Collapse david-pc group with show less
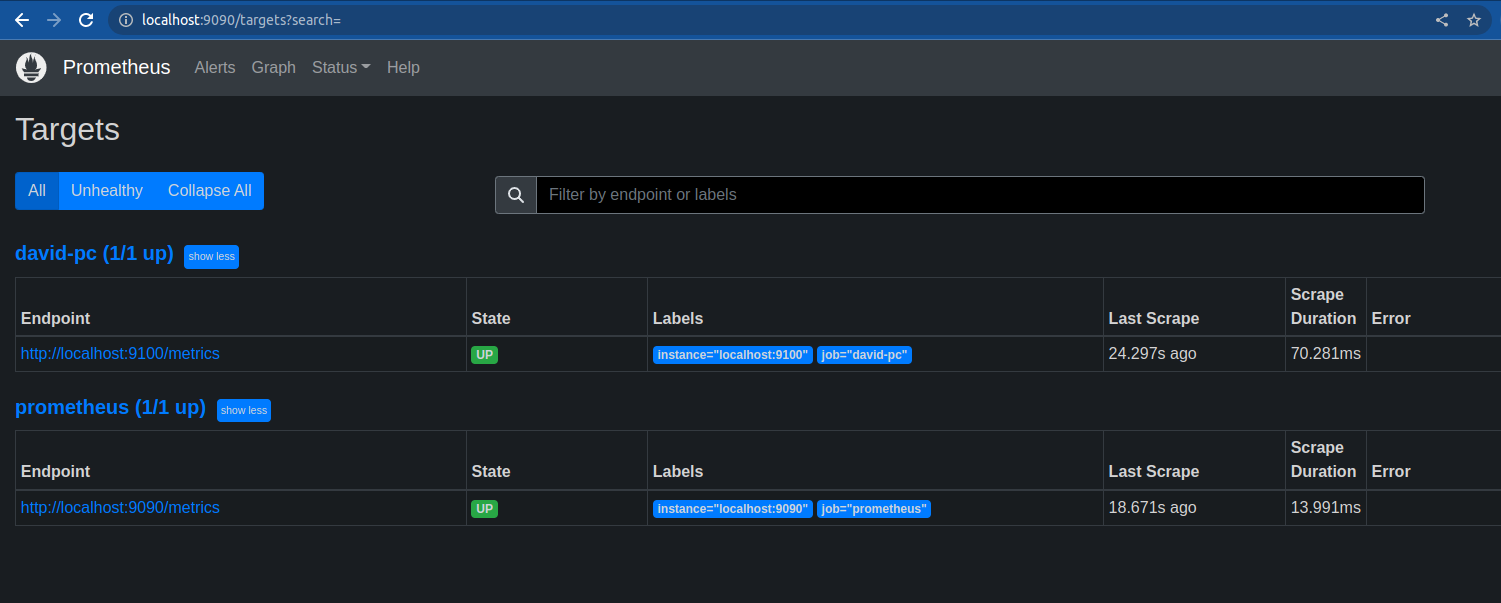 click(x=211, y=257)
